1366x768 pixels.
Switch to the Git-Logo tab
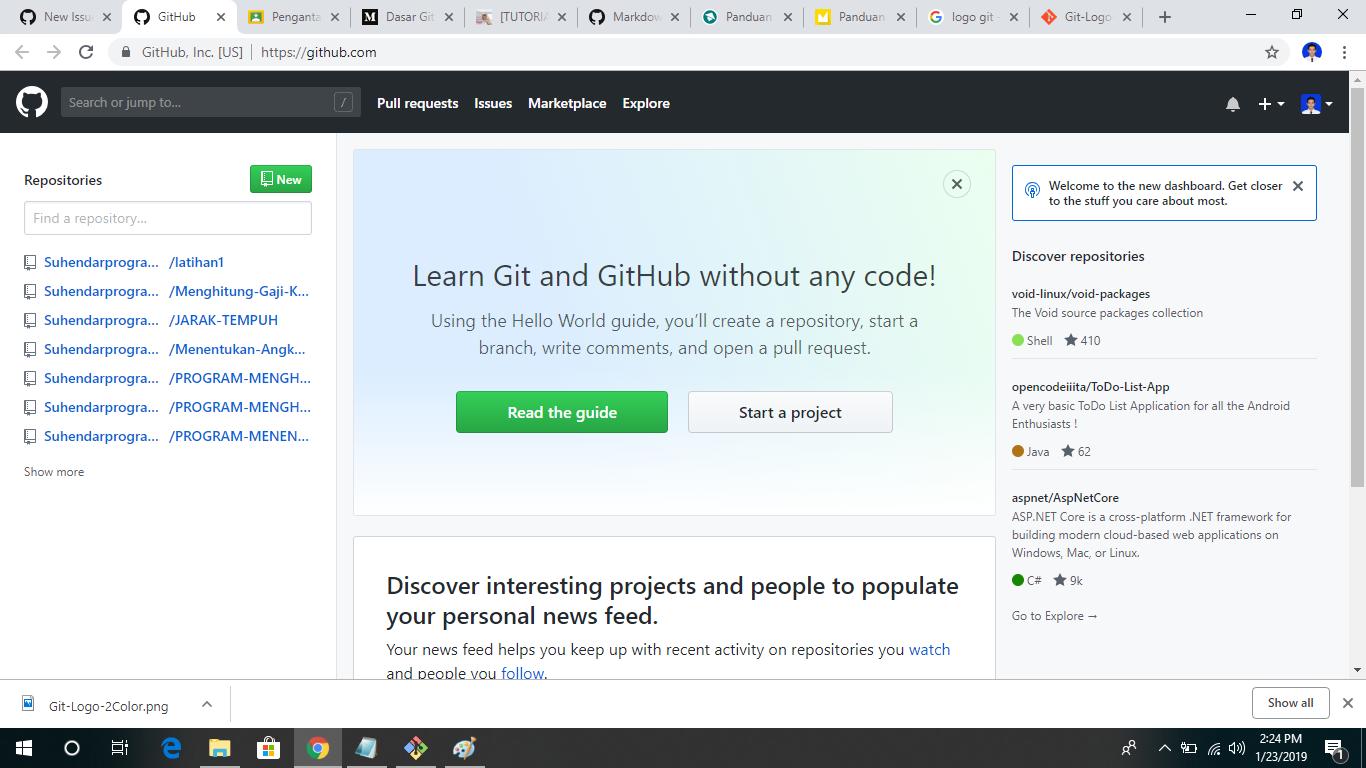coord(1087,17)
